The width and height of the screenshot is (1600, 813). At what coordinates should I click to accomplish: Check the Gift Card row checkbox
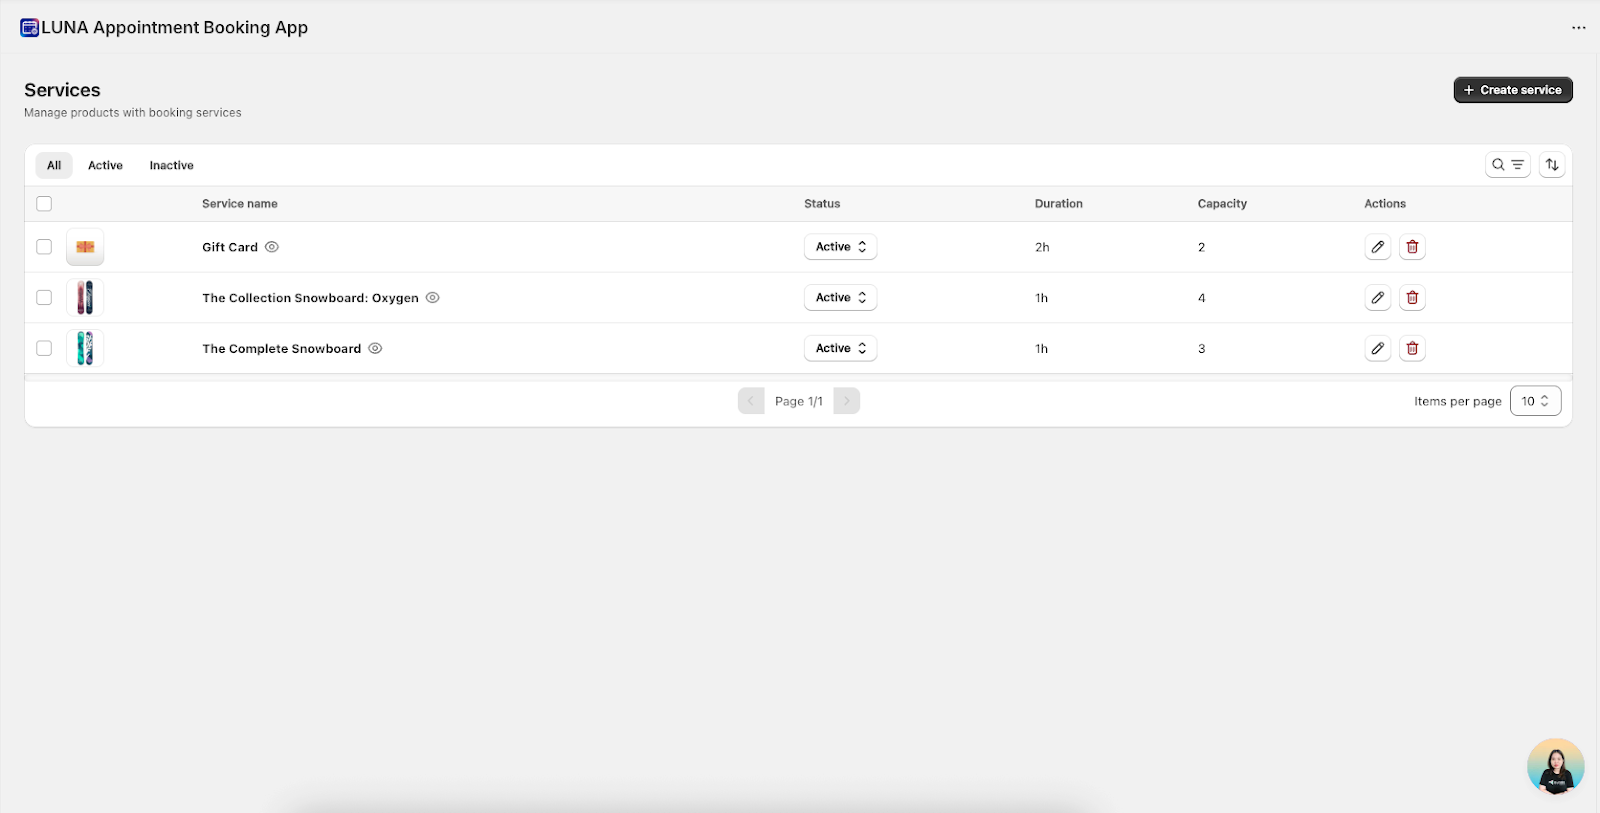44,247
